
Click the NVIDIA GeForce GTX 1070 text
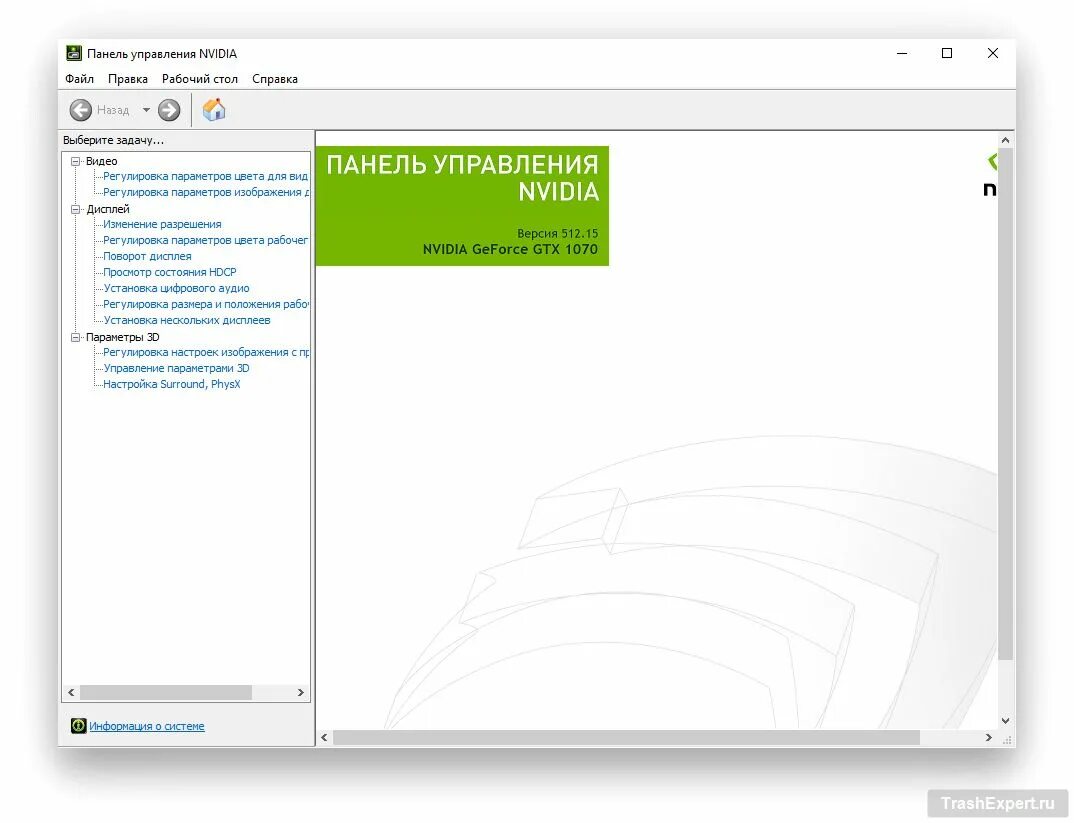(x=510, y=249)
